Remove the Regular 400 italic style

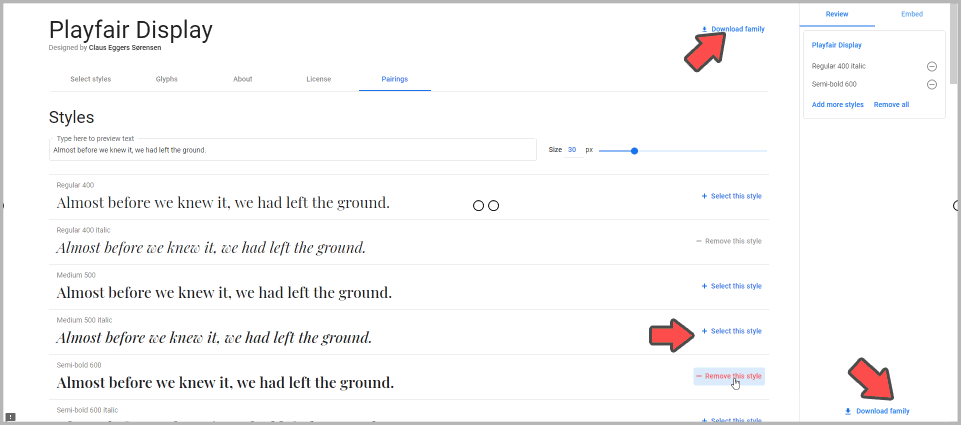(x=729, y=241)
